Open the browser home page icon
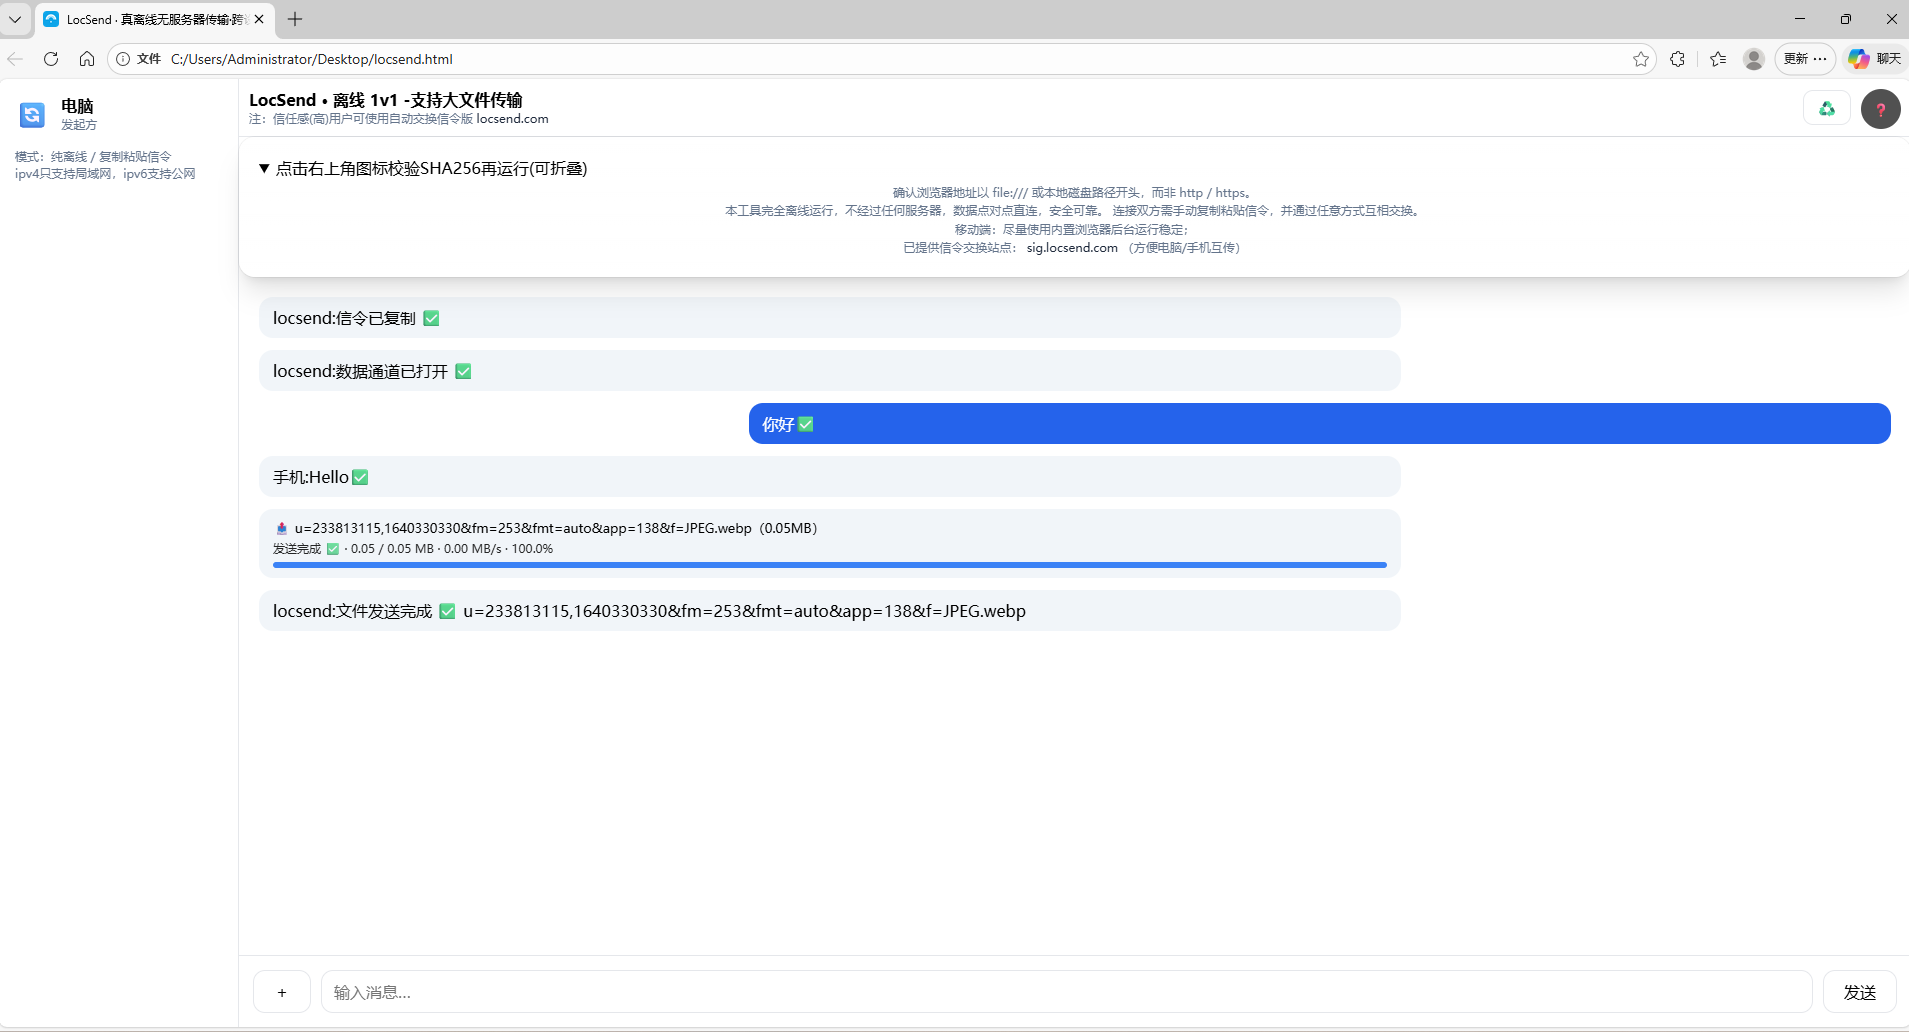 click(x=87, y=59)
